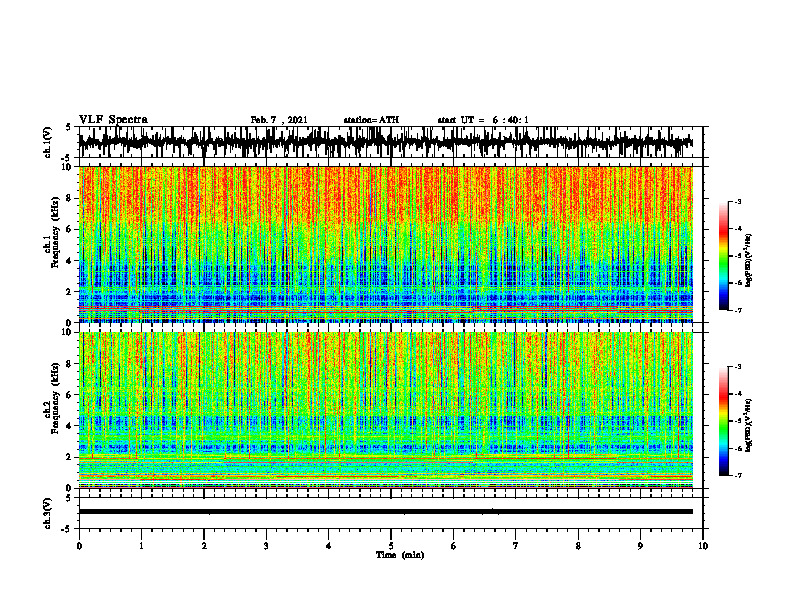This screenshot has height=612, width=792.
Task: Click the "-7" label on ch.2 color bar
Action: 738,476
